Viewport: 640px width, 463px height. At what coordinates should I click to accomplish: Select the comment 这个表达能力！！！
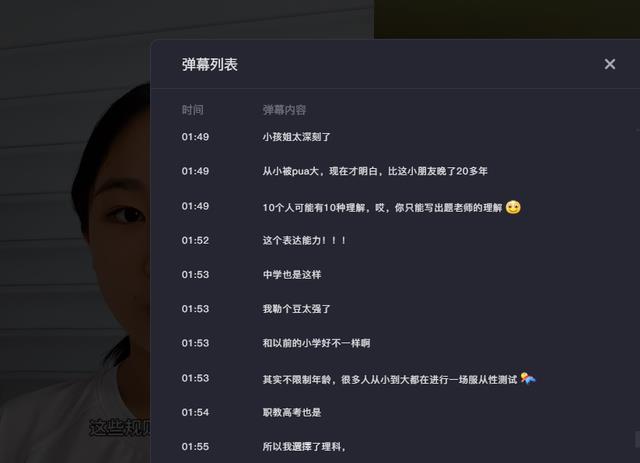point(304,240)
